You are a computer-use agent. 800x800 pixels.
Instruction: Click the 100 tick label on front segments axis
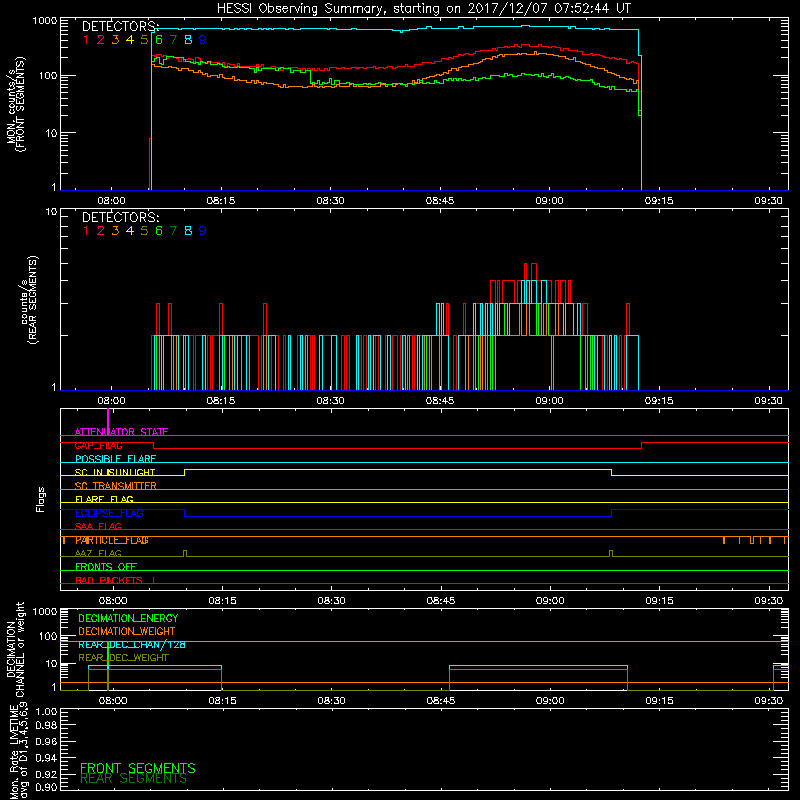click(x=47, y=76)
